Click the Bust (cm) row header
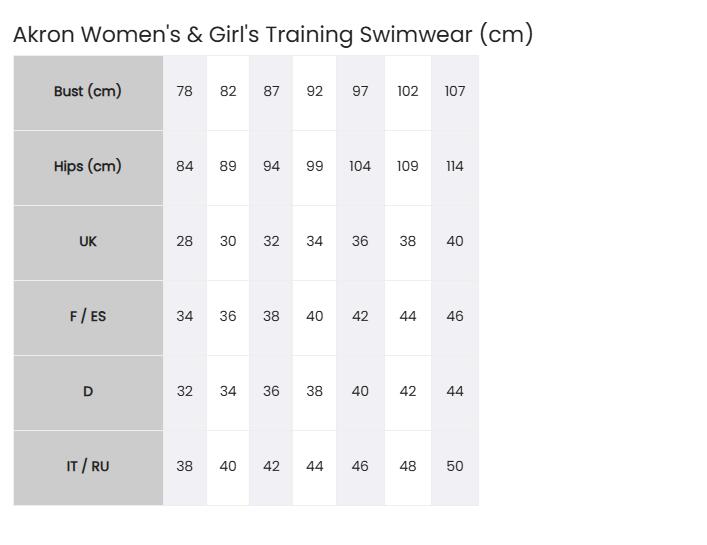Image resolution: width=707 pixels, height=545 pixels. tap(88, 93)
